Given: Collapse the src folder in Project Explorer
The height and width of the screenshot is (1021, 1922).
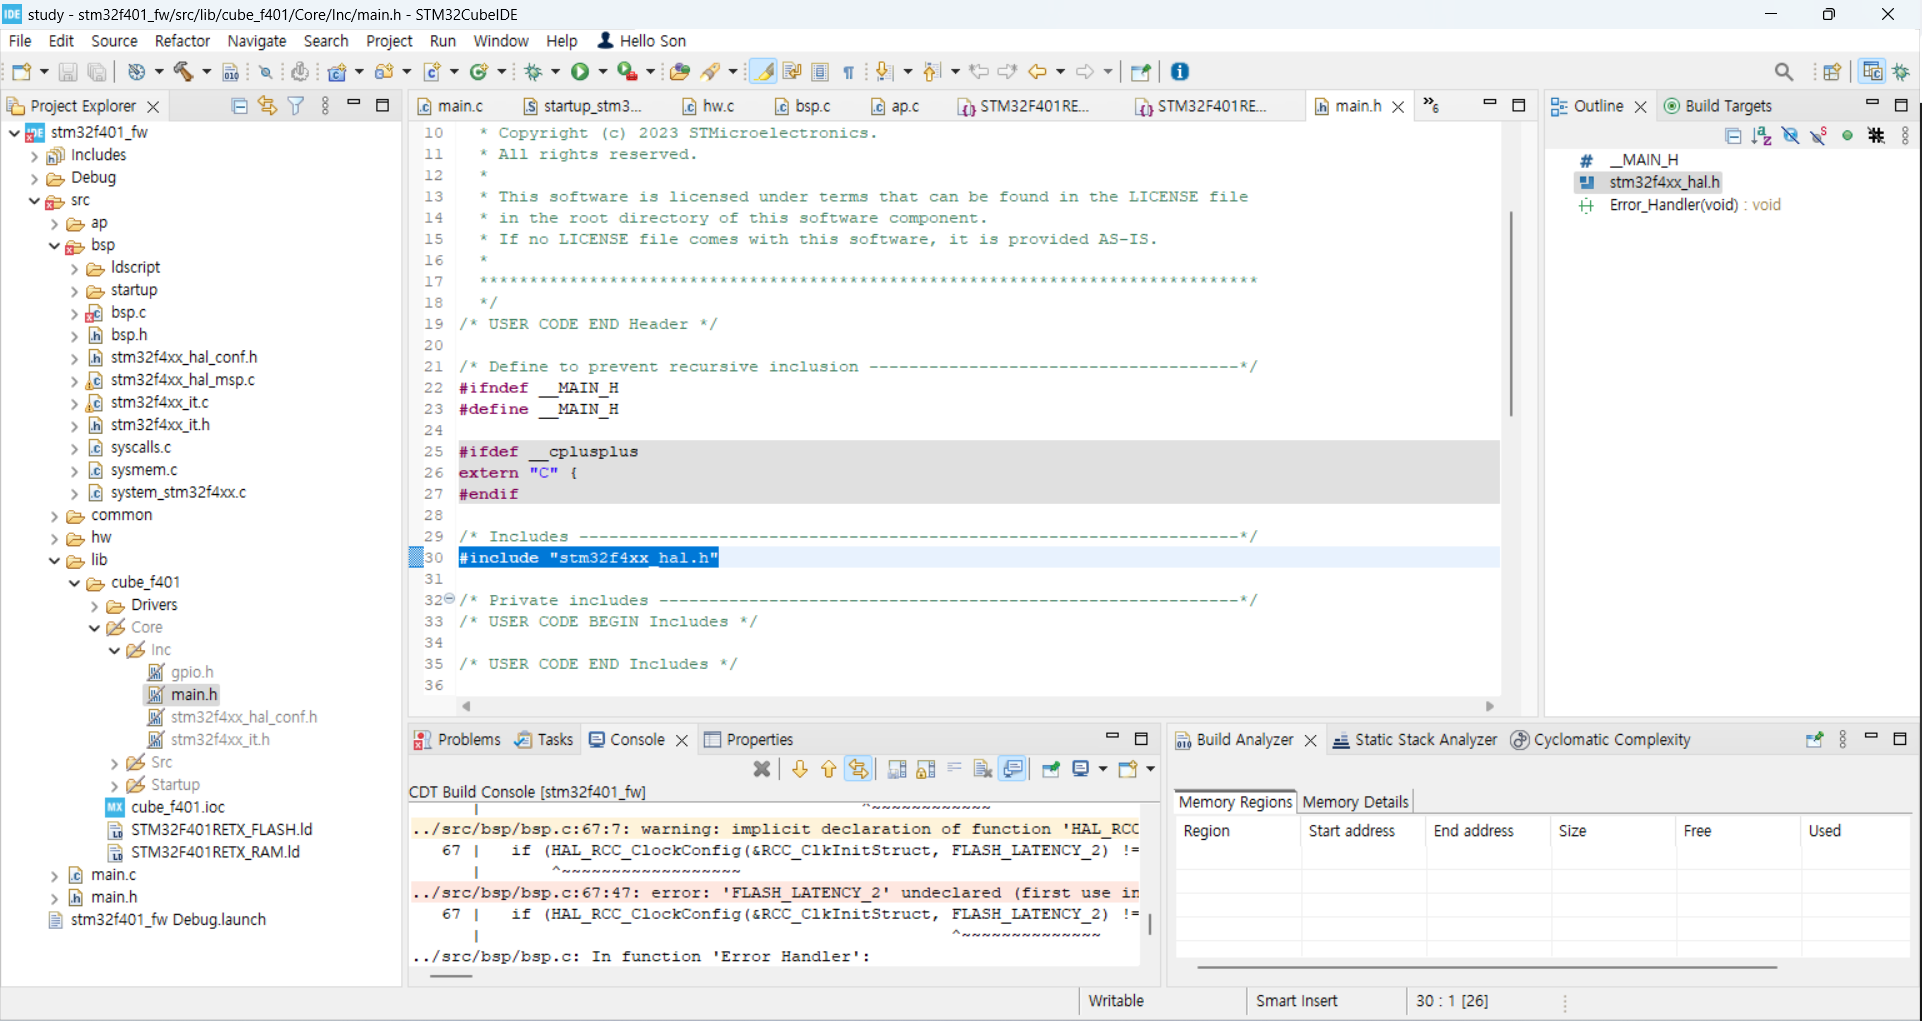Looking at the screenshot, I should pyautogui.click(x=34, y=200).
